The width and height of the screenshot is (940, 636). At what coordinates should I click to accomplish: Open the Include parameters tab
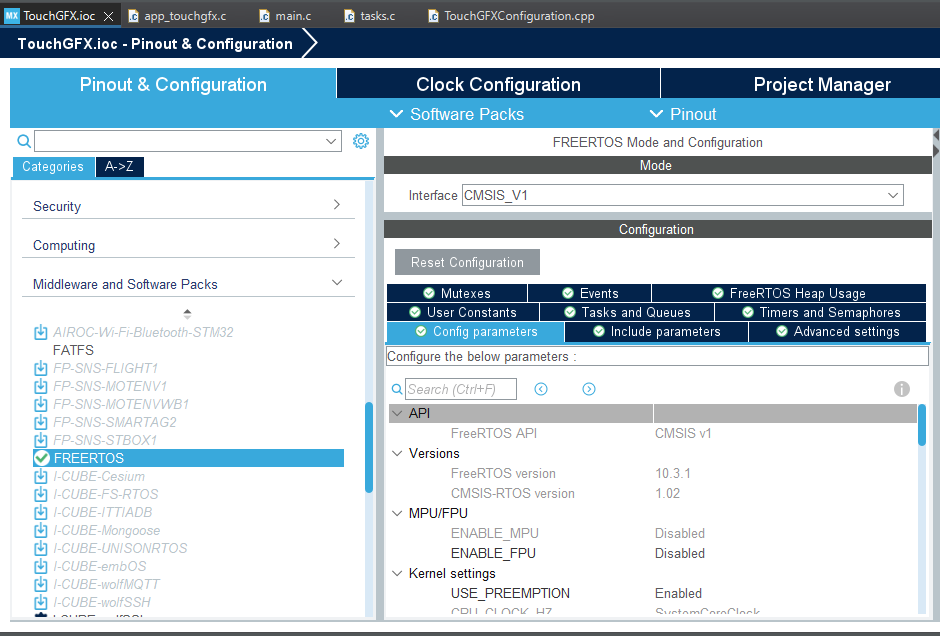(656, 331)
